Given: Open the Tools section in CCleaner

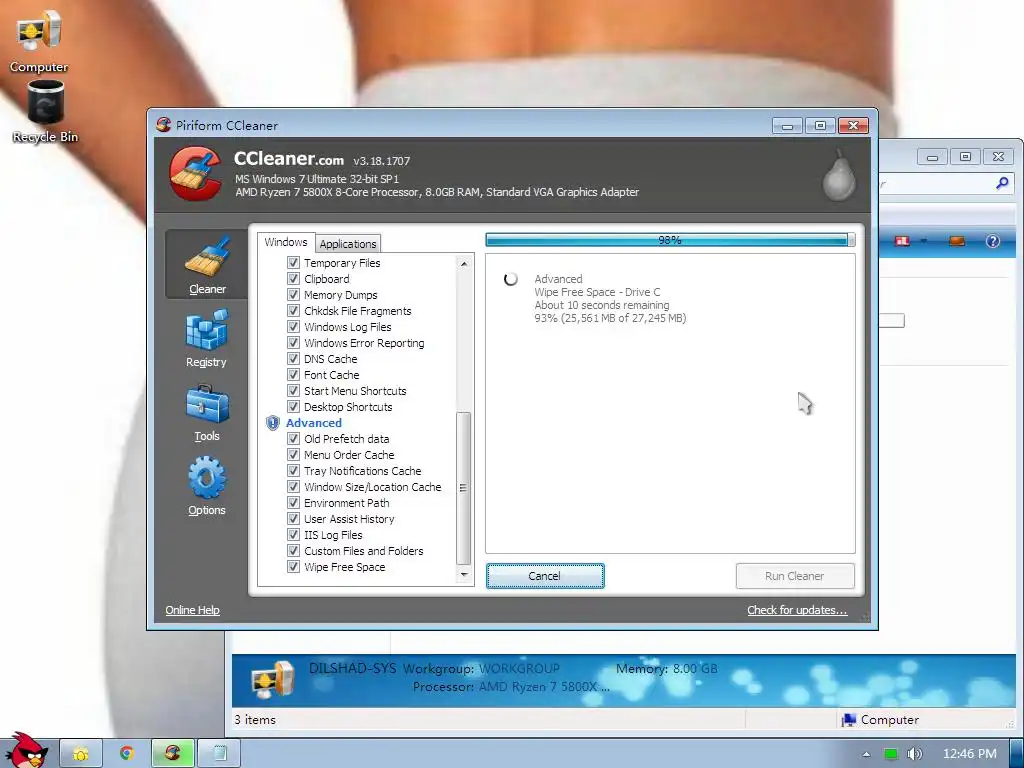Looking at the screenshot, I should point(206,413).
